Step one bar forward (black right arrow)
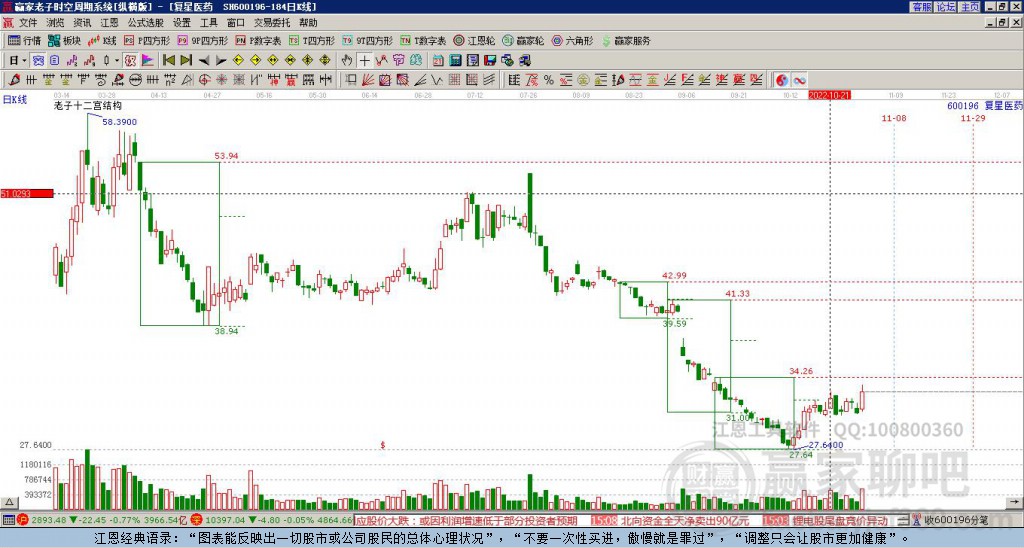This screenshot has width=1024, height=548. (221, 60)
